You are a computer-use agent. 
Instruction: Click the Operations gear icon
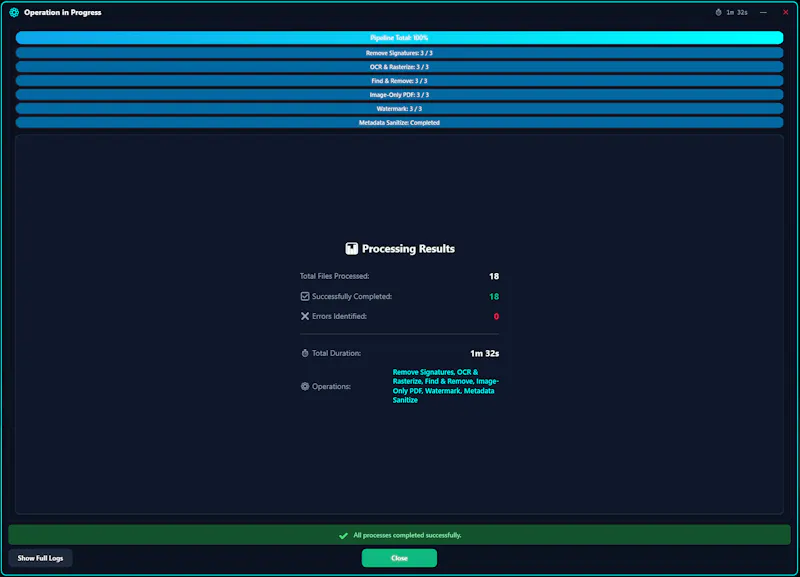[305, 386]
